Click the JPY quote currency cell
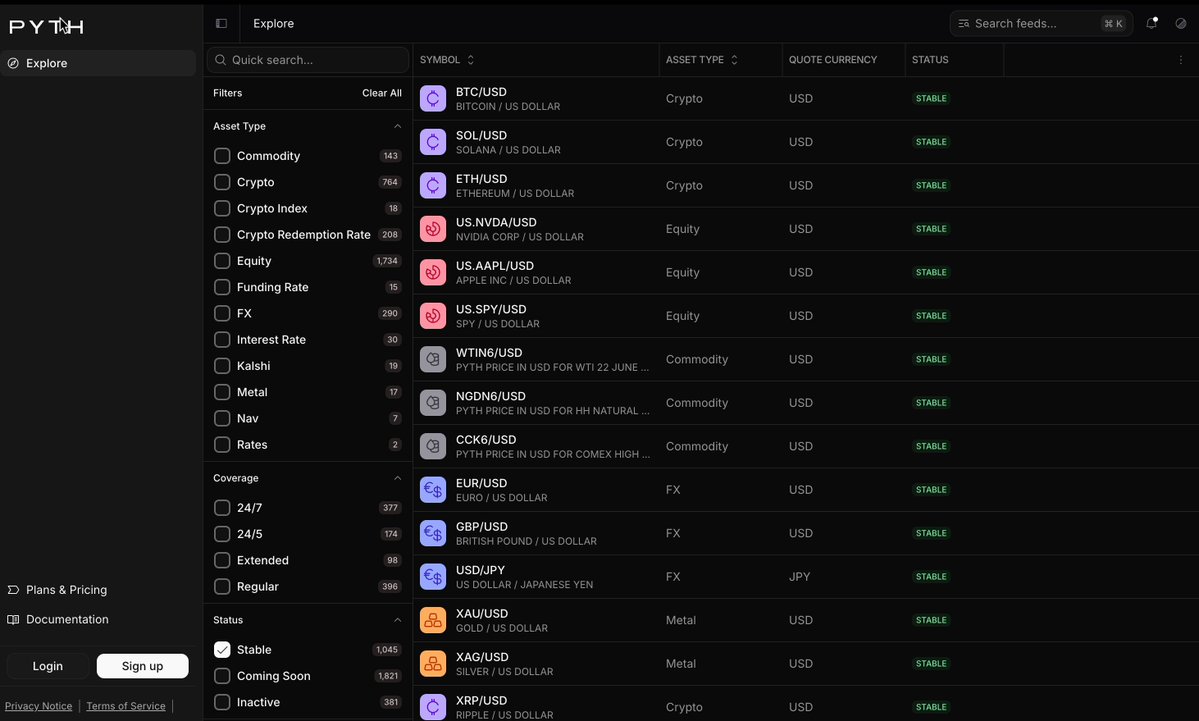 [799, 576]
